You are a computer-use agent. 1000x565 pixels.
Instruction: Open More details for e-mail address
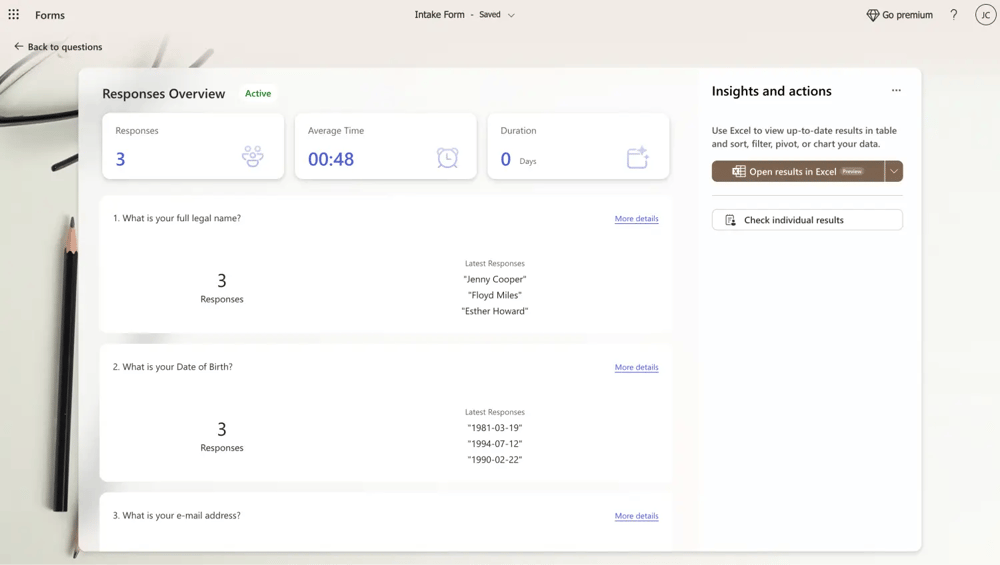click(636, 516)
